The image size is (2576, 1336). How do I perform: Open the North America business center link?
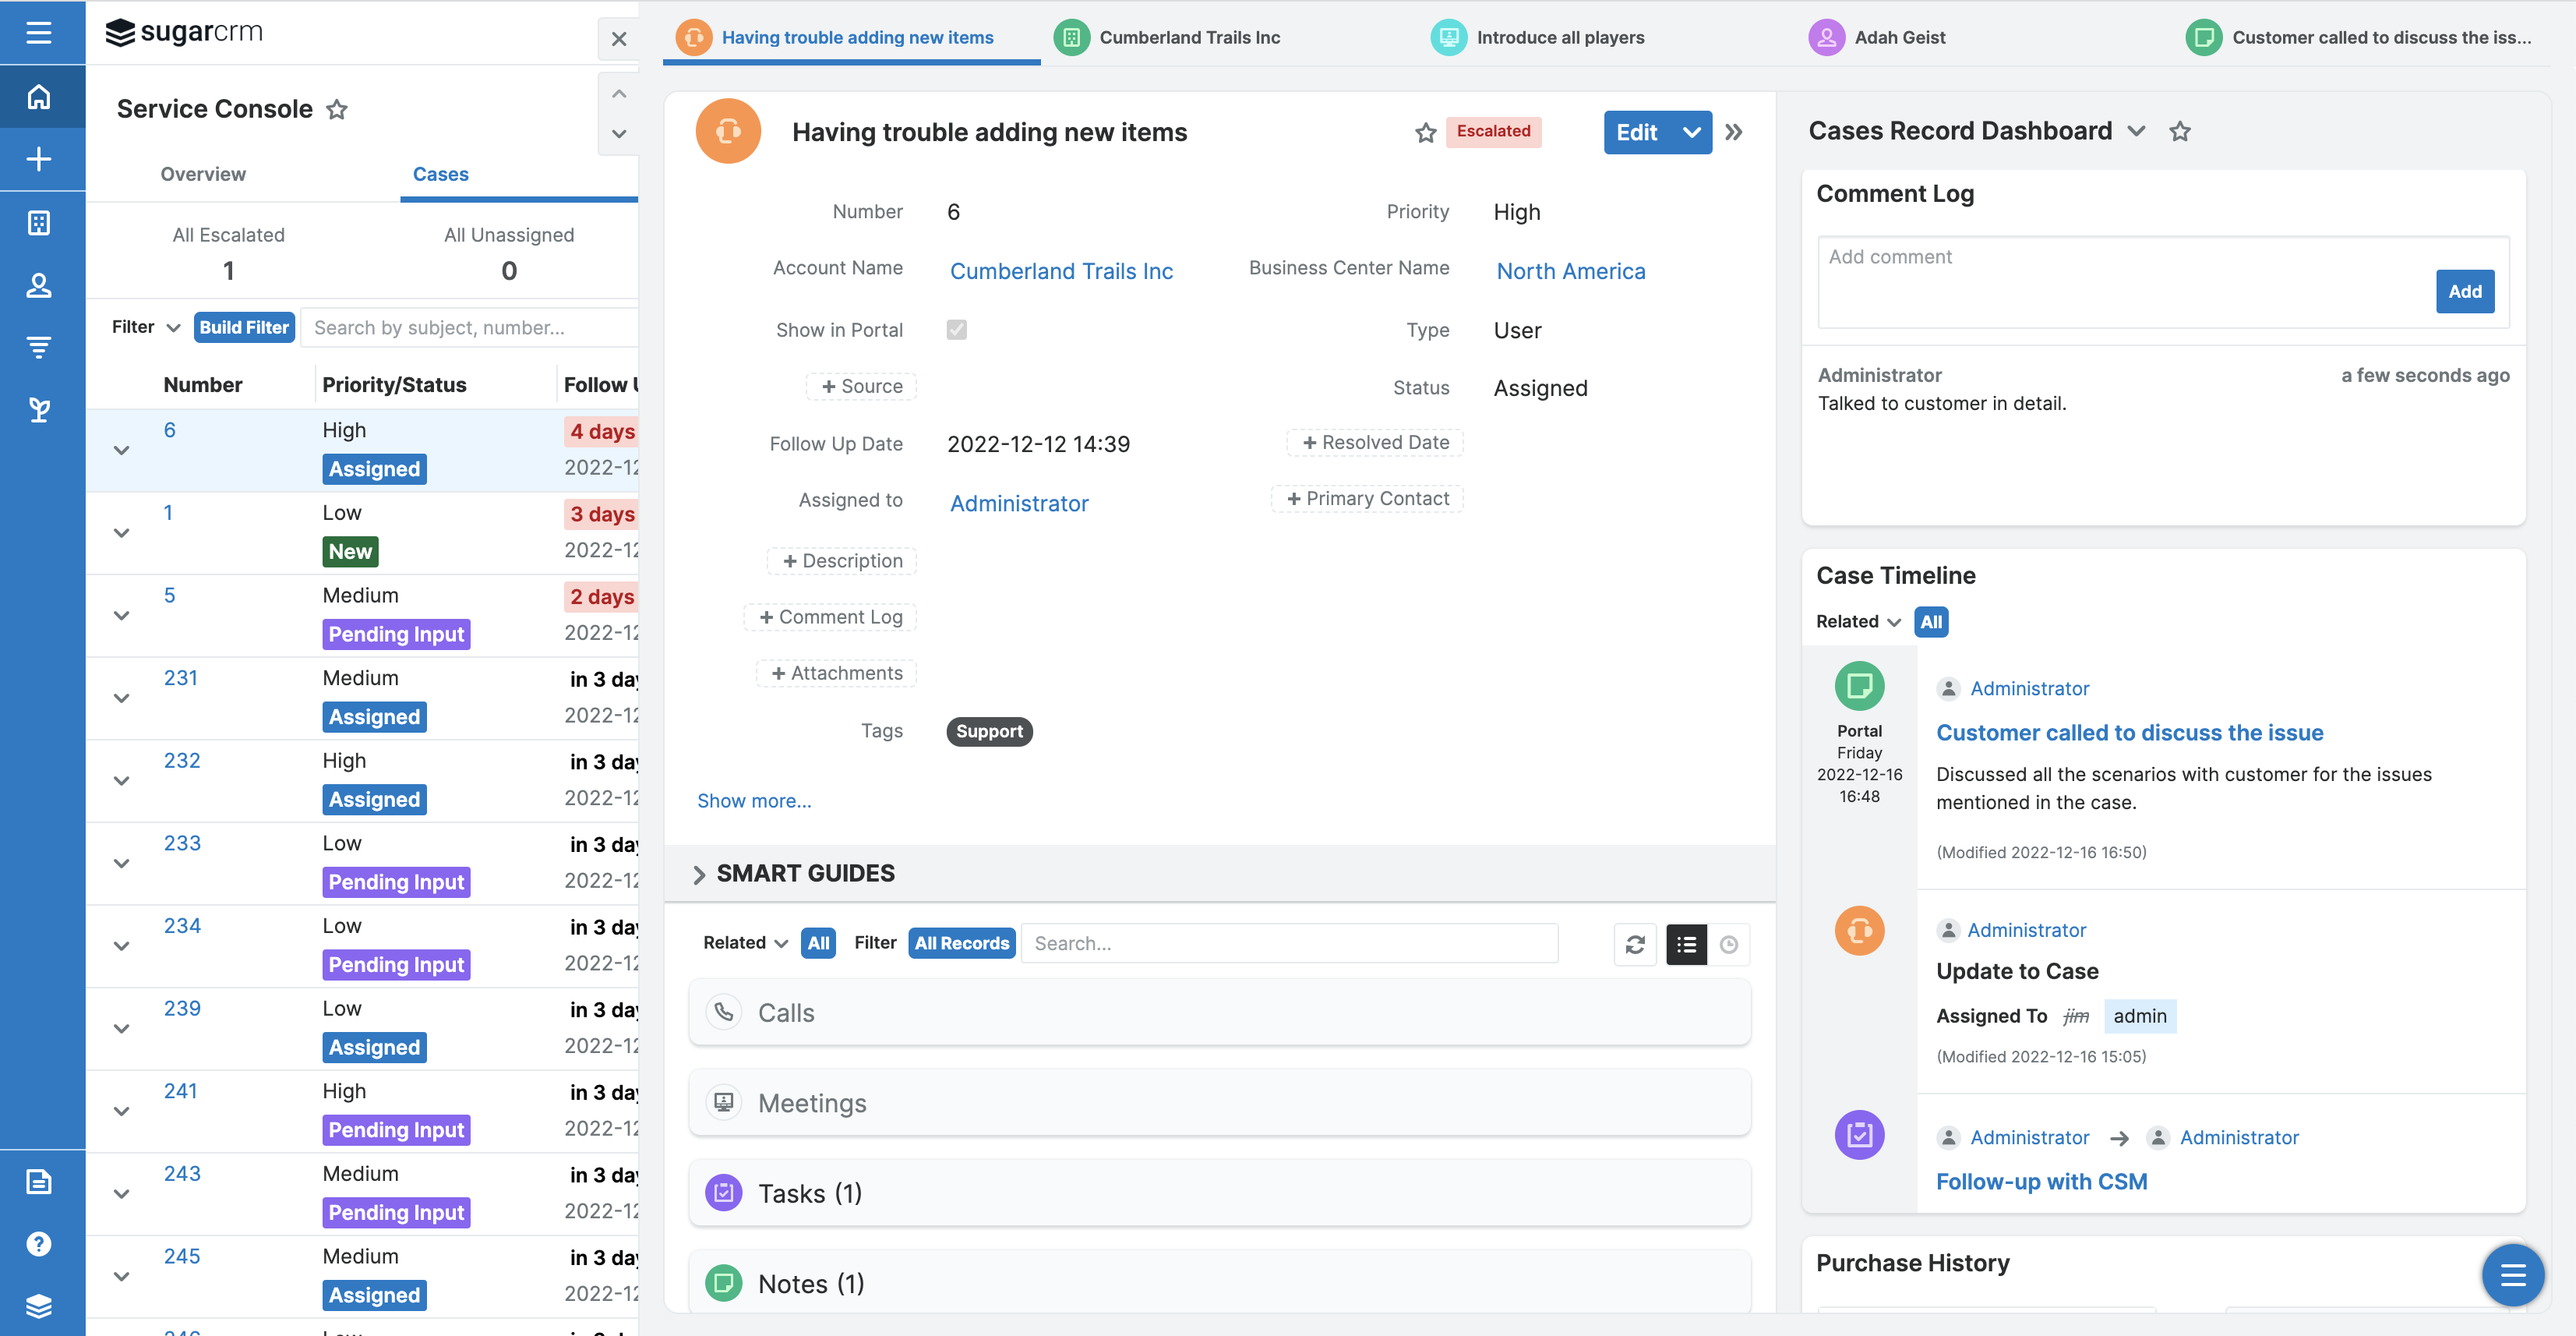[x=1570, y=271]
